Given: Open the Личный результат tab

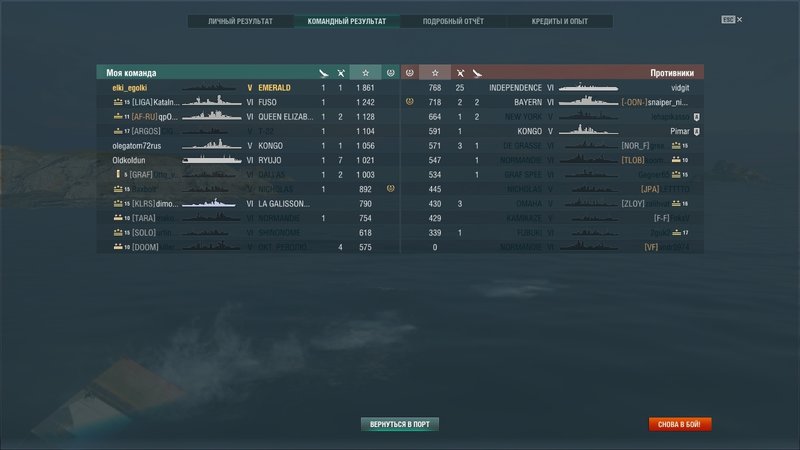Looking at the screenshot, I should tap(240, 21).
